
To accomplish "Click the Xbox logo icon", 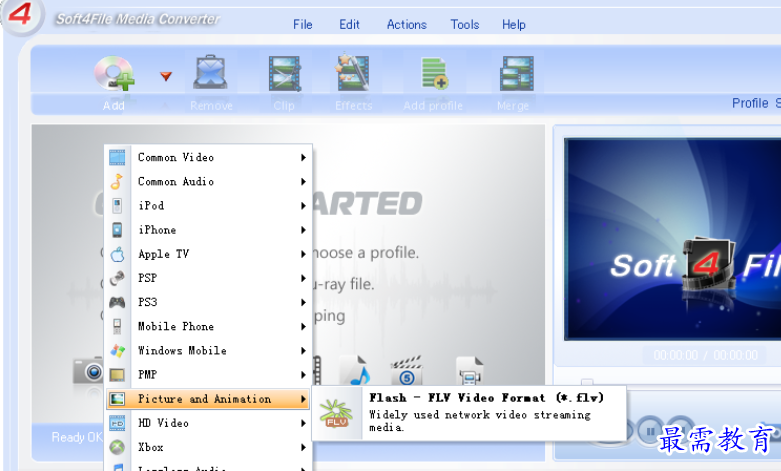I will click(x=117, y=447).
